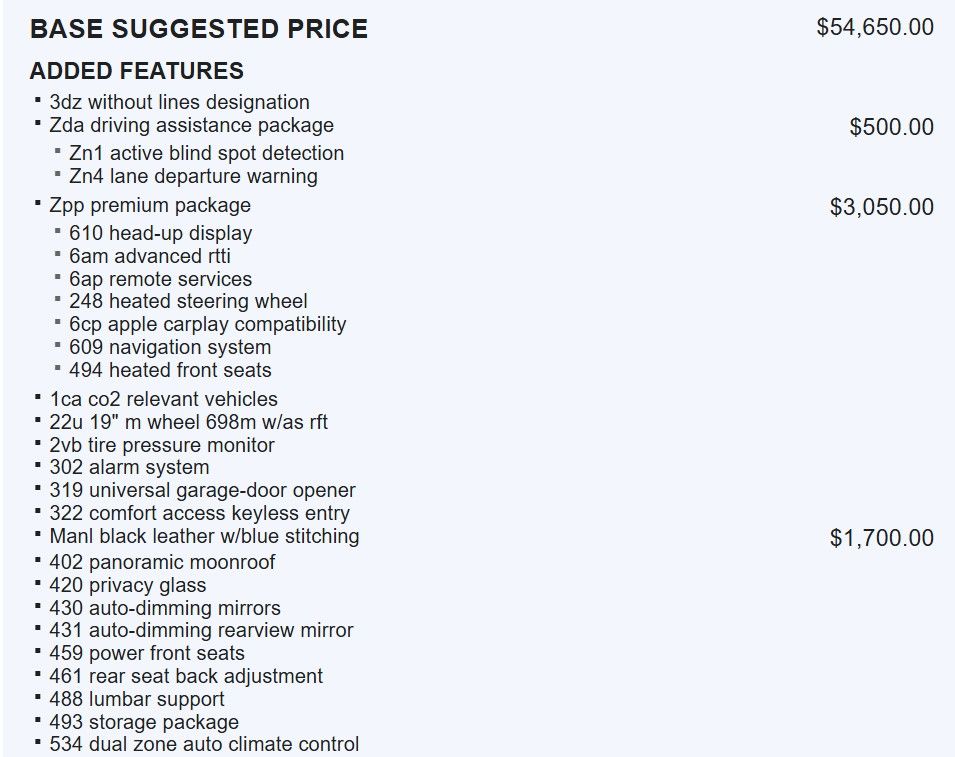This screenshot has width=955, height=757.
Task: Select 22u 19" m wheel entry
Action: pyautogui.click(x=188, y=422)
